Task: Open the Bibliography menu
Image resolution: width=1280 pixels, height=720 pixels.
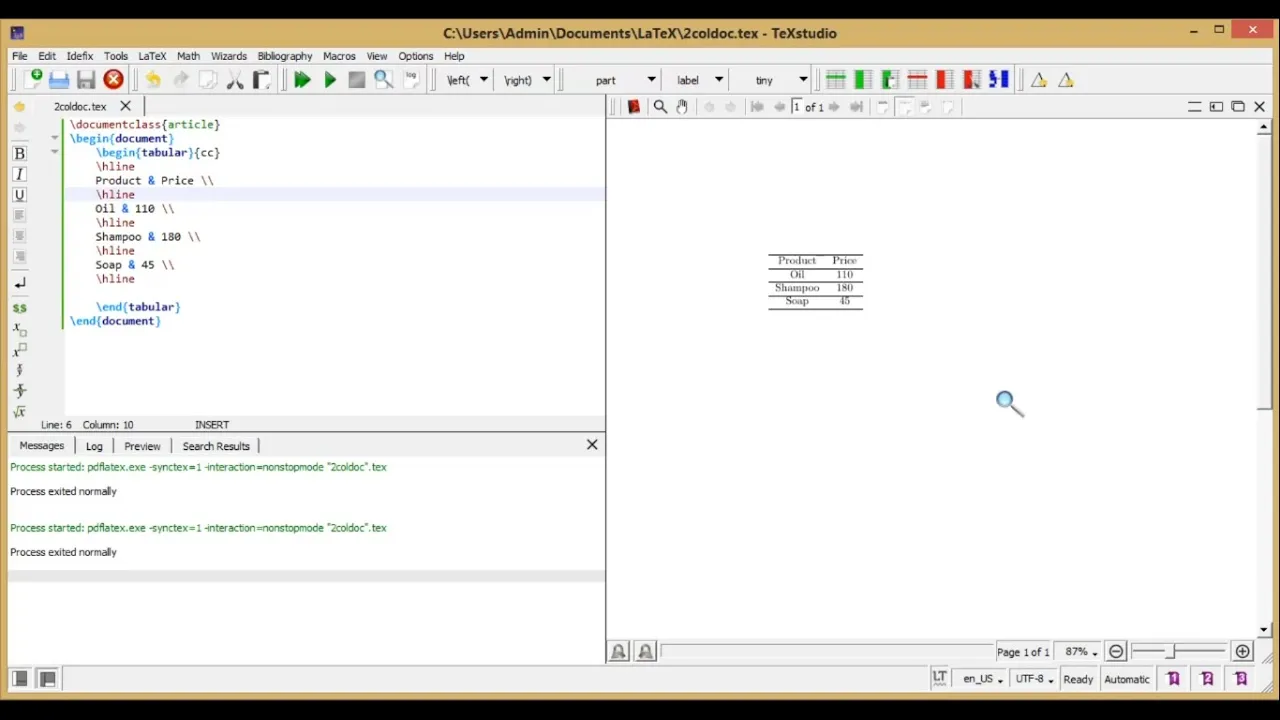Action: point(285,56)
